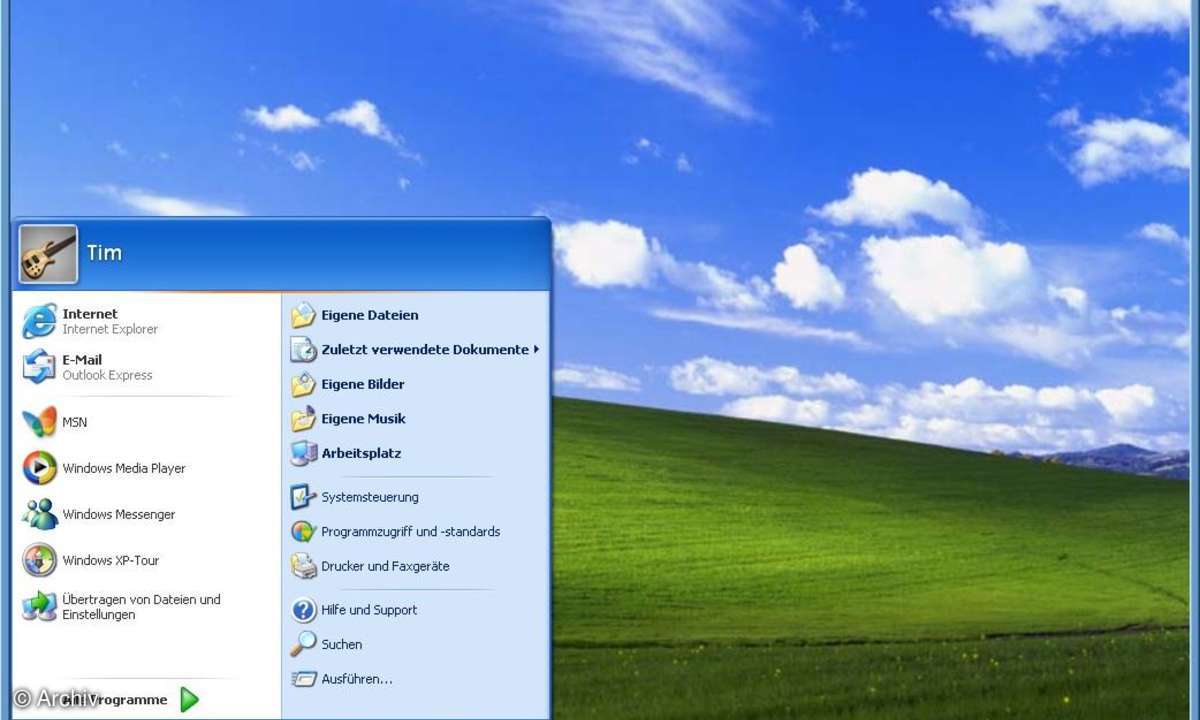Choose Windows Media Player label
1200x720 pixels.
(124, 468)
